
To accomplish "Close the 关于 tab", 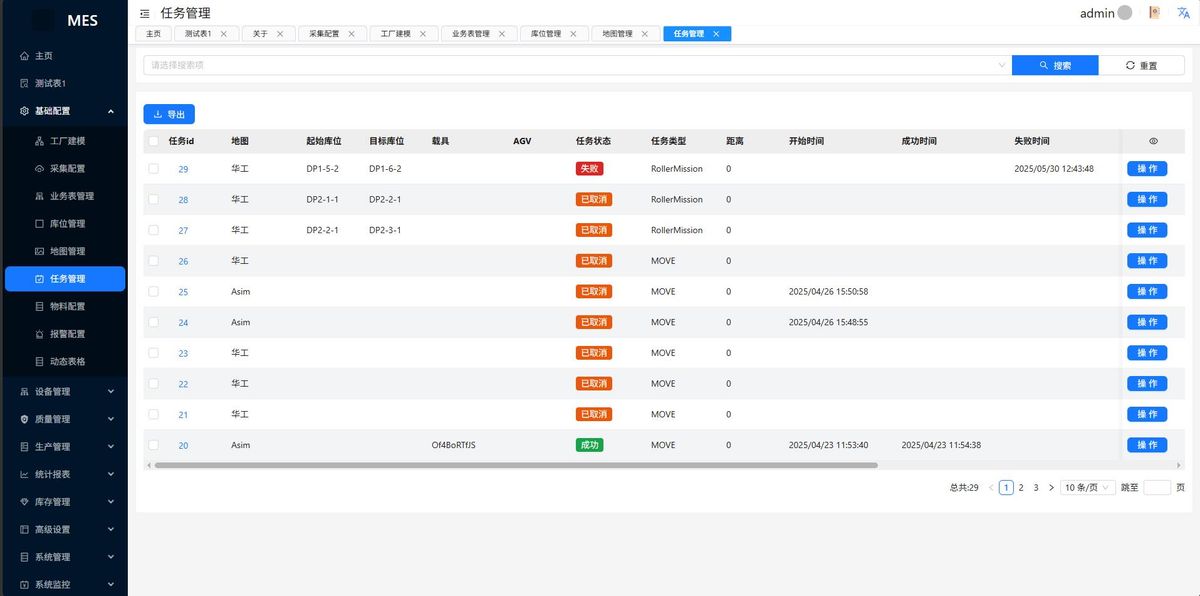I will coord(280,33).
